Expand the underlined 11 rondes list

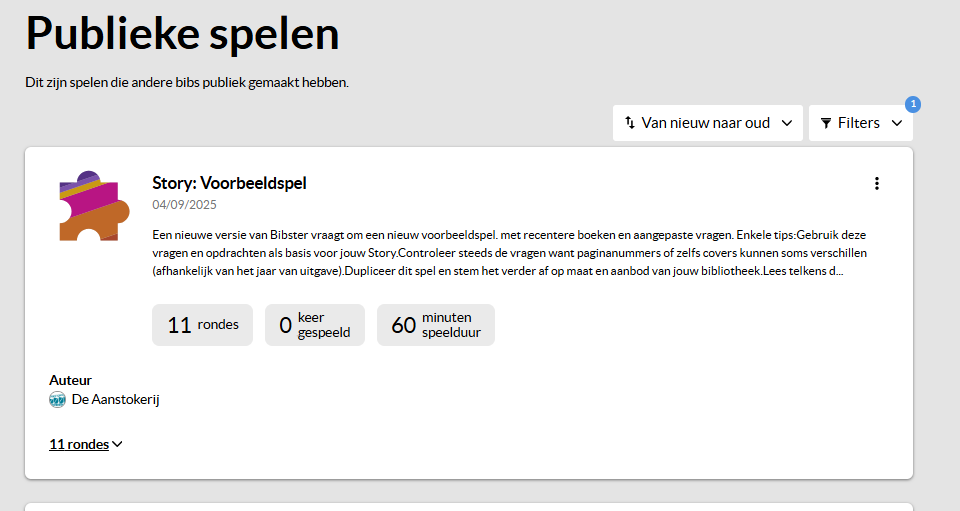pyautogui.click(x=79, y=444)
